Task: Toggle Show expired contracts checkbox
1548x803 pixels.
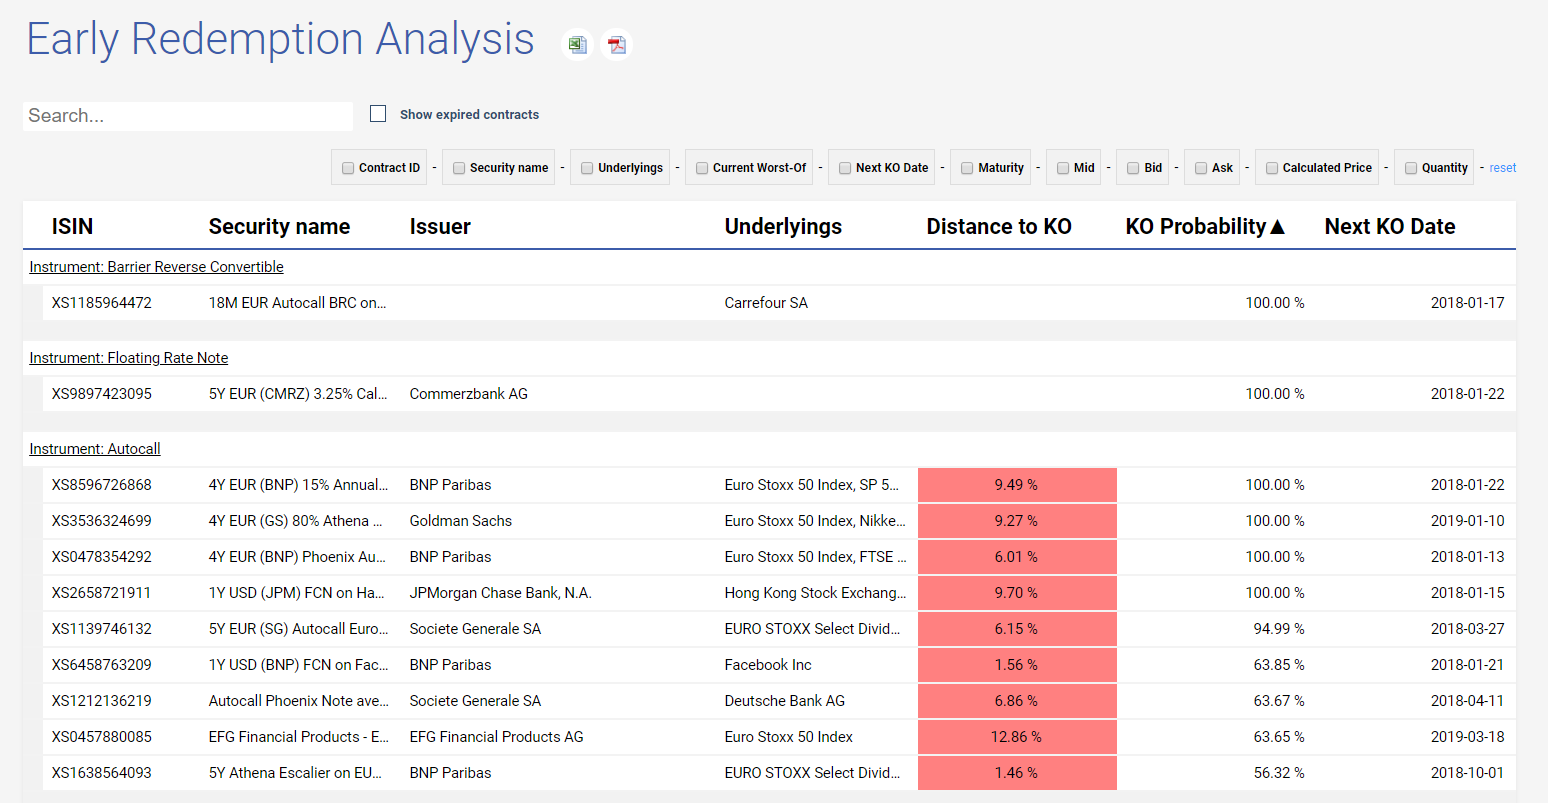Action: tap(378, 114)
